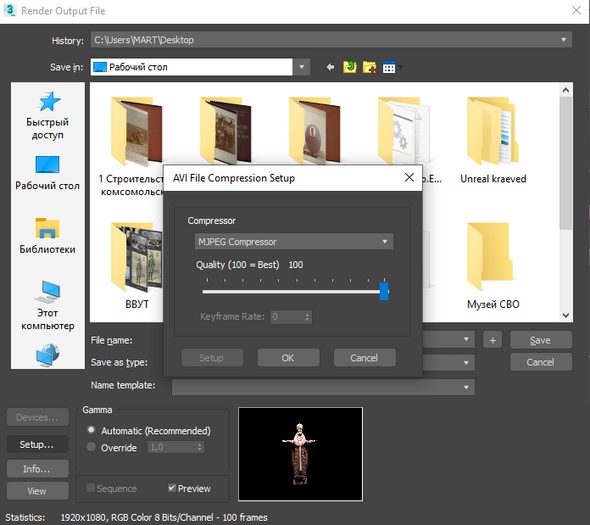Go up one folder level icon
This screenshot has height=525, width=590.
tap(350, 67)
